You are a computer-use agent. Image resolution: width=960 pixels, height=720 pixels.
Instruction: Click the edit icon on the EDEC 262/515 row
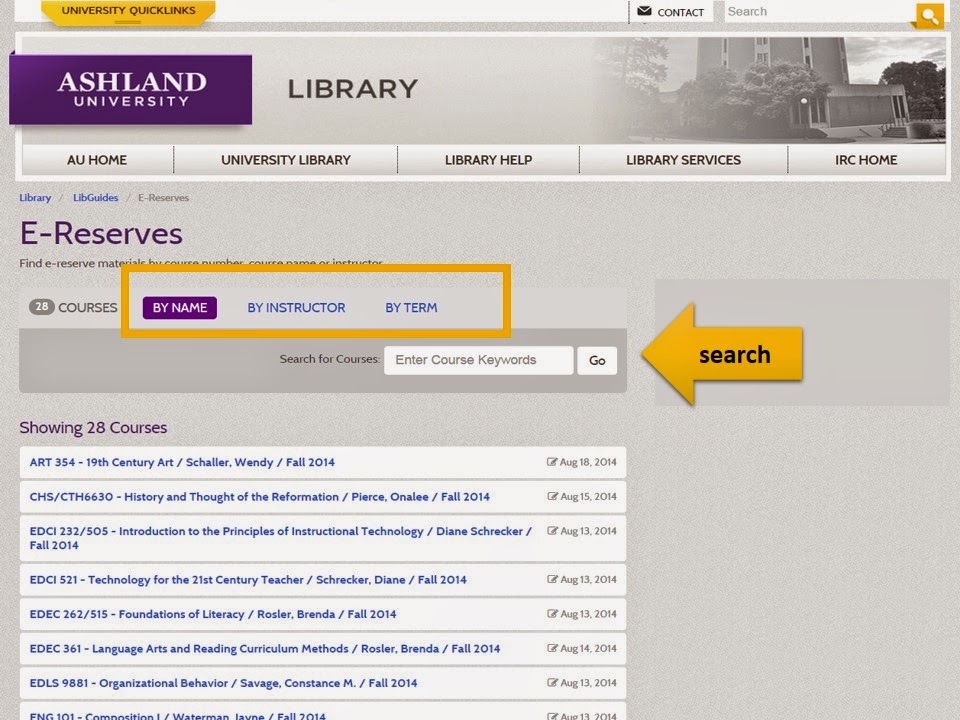pos(552,613)
